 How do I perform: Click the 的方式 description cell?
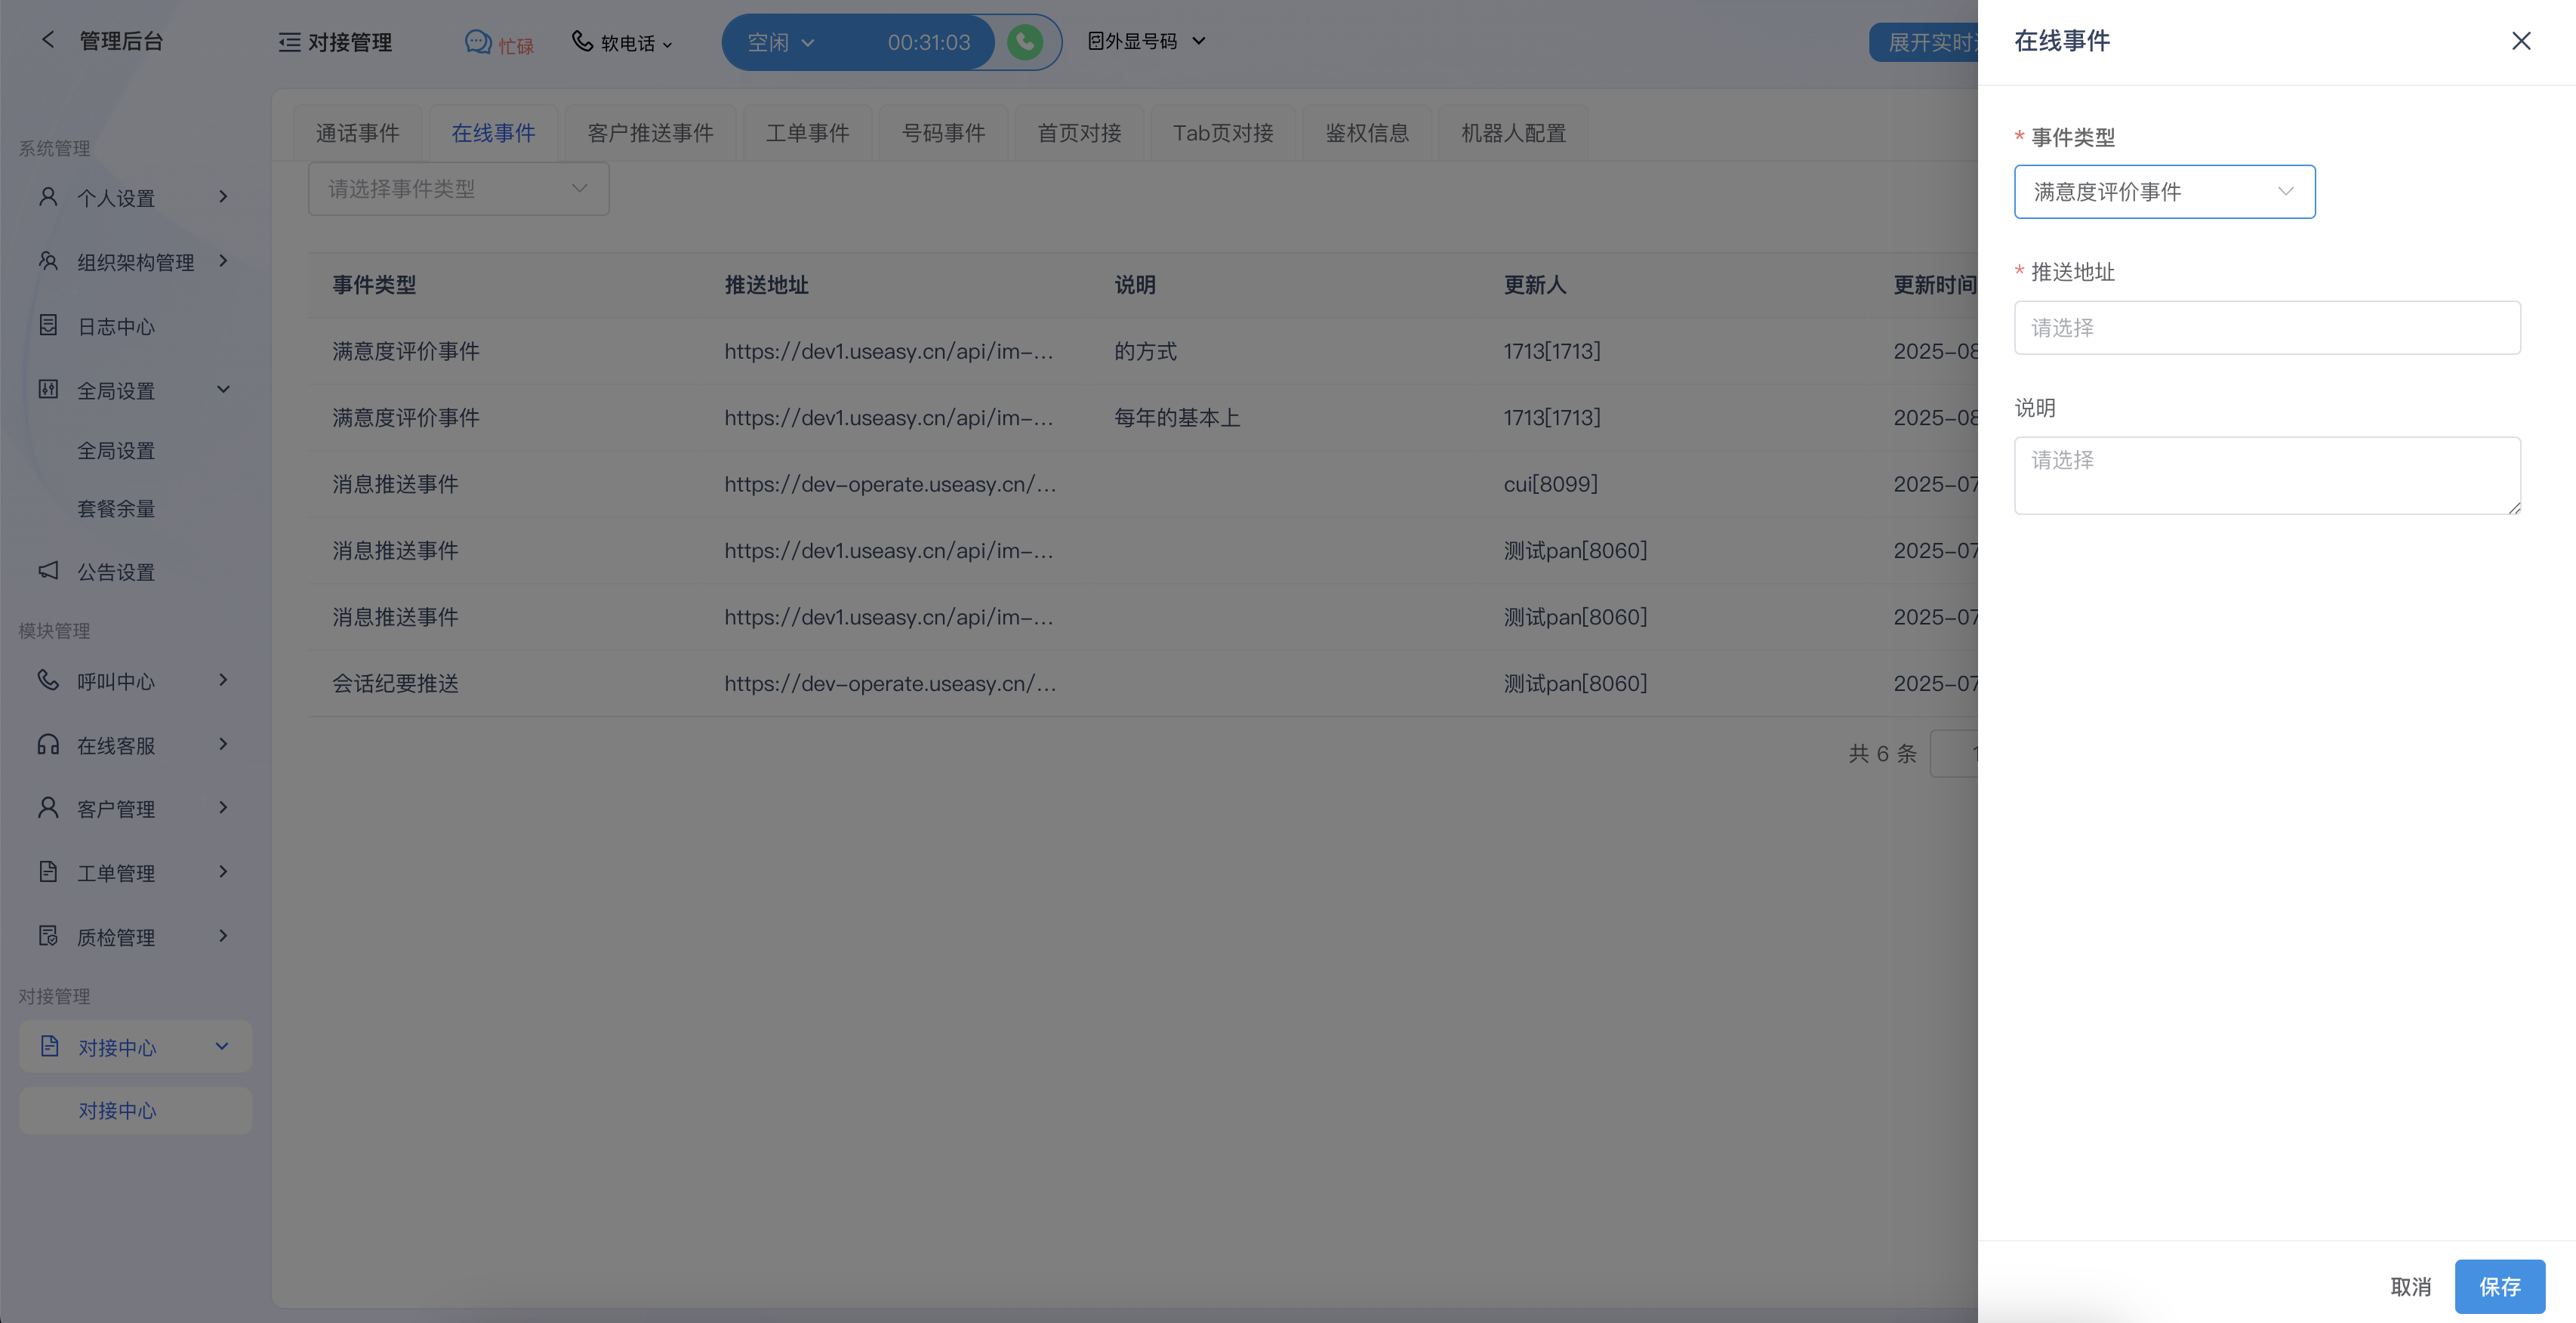[1145, 351]
